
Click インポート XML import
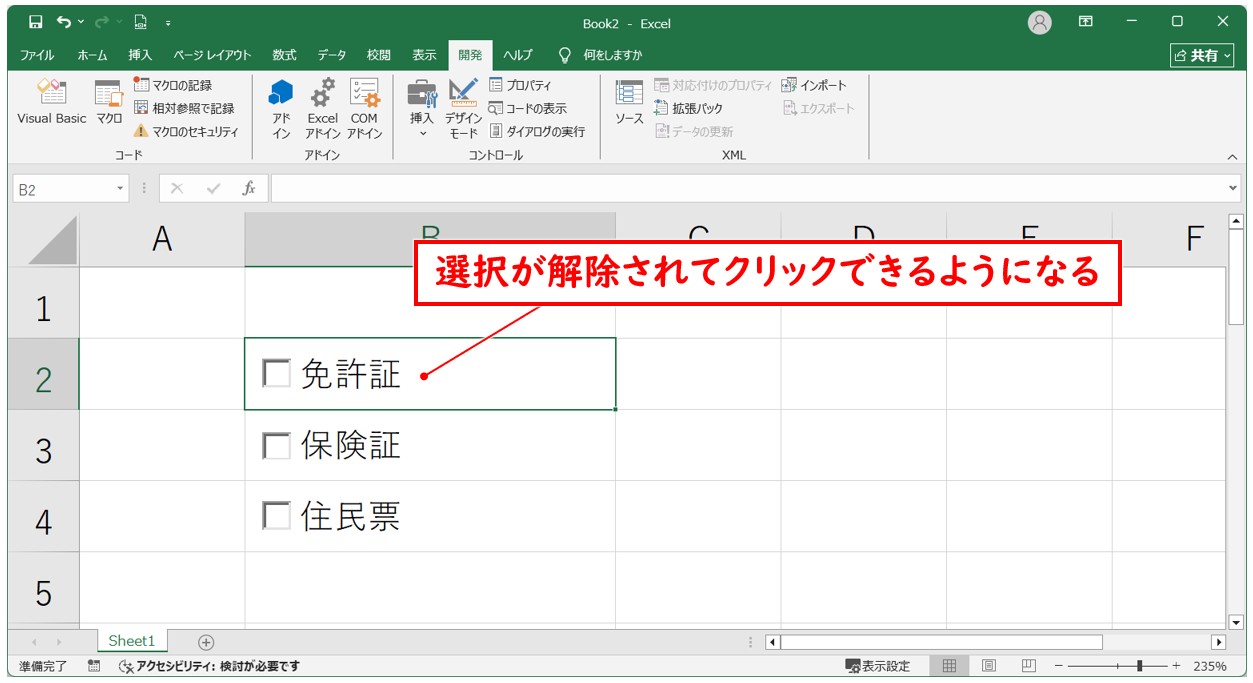coord(814,86)
